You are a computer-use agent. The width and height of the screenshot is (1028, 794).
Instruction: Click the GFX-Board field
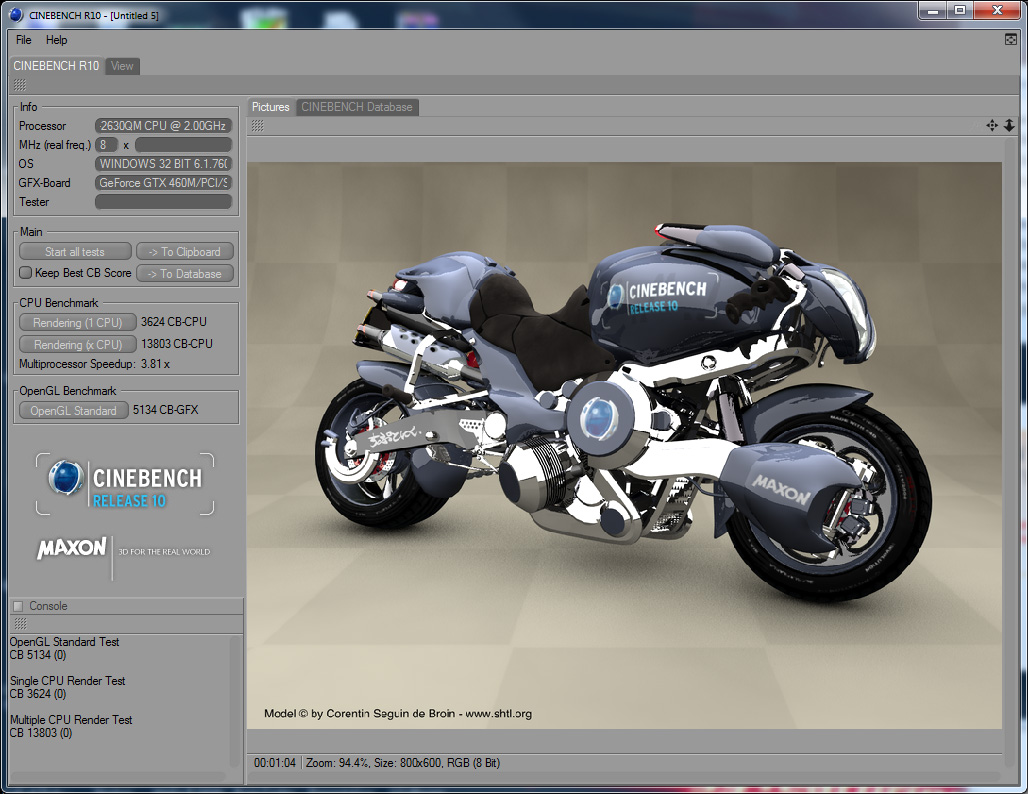(163, 183)
